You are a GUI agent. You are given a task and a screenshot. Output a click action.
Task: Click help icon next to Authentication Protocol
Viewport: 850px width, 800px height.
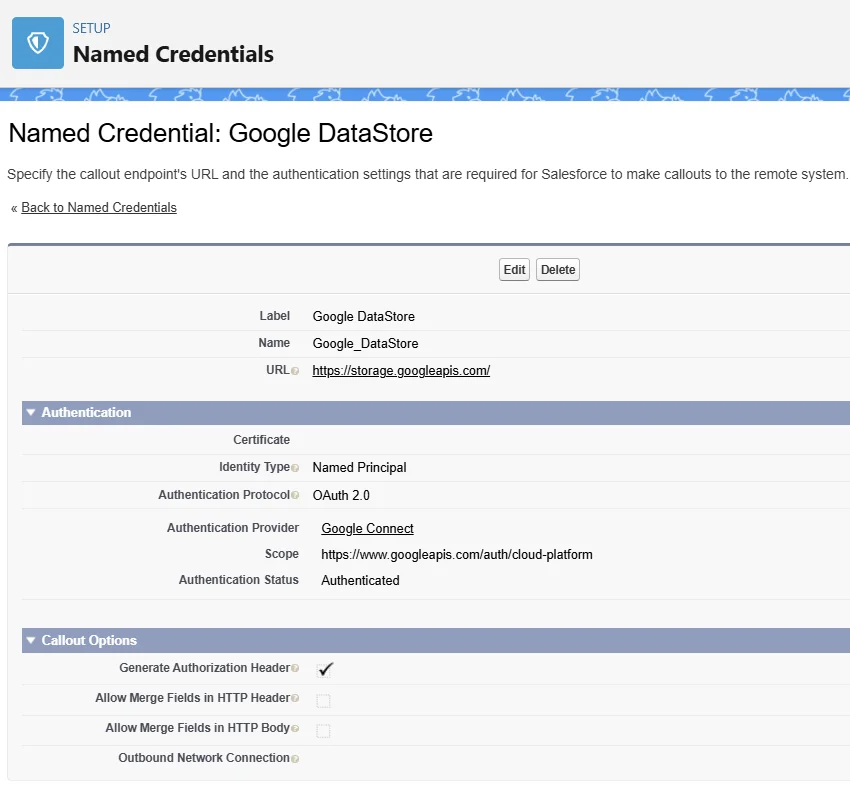[295, 496]
